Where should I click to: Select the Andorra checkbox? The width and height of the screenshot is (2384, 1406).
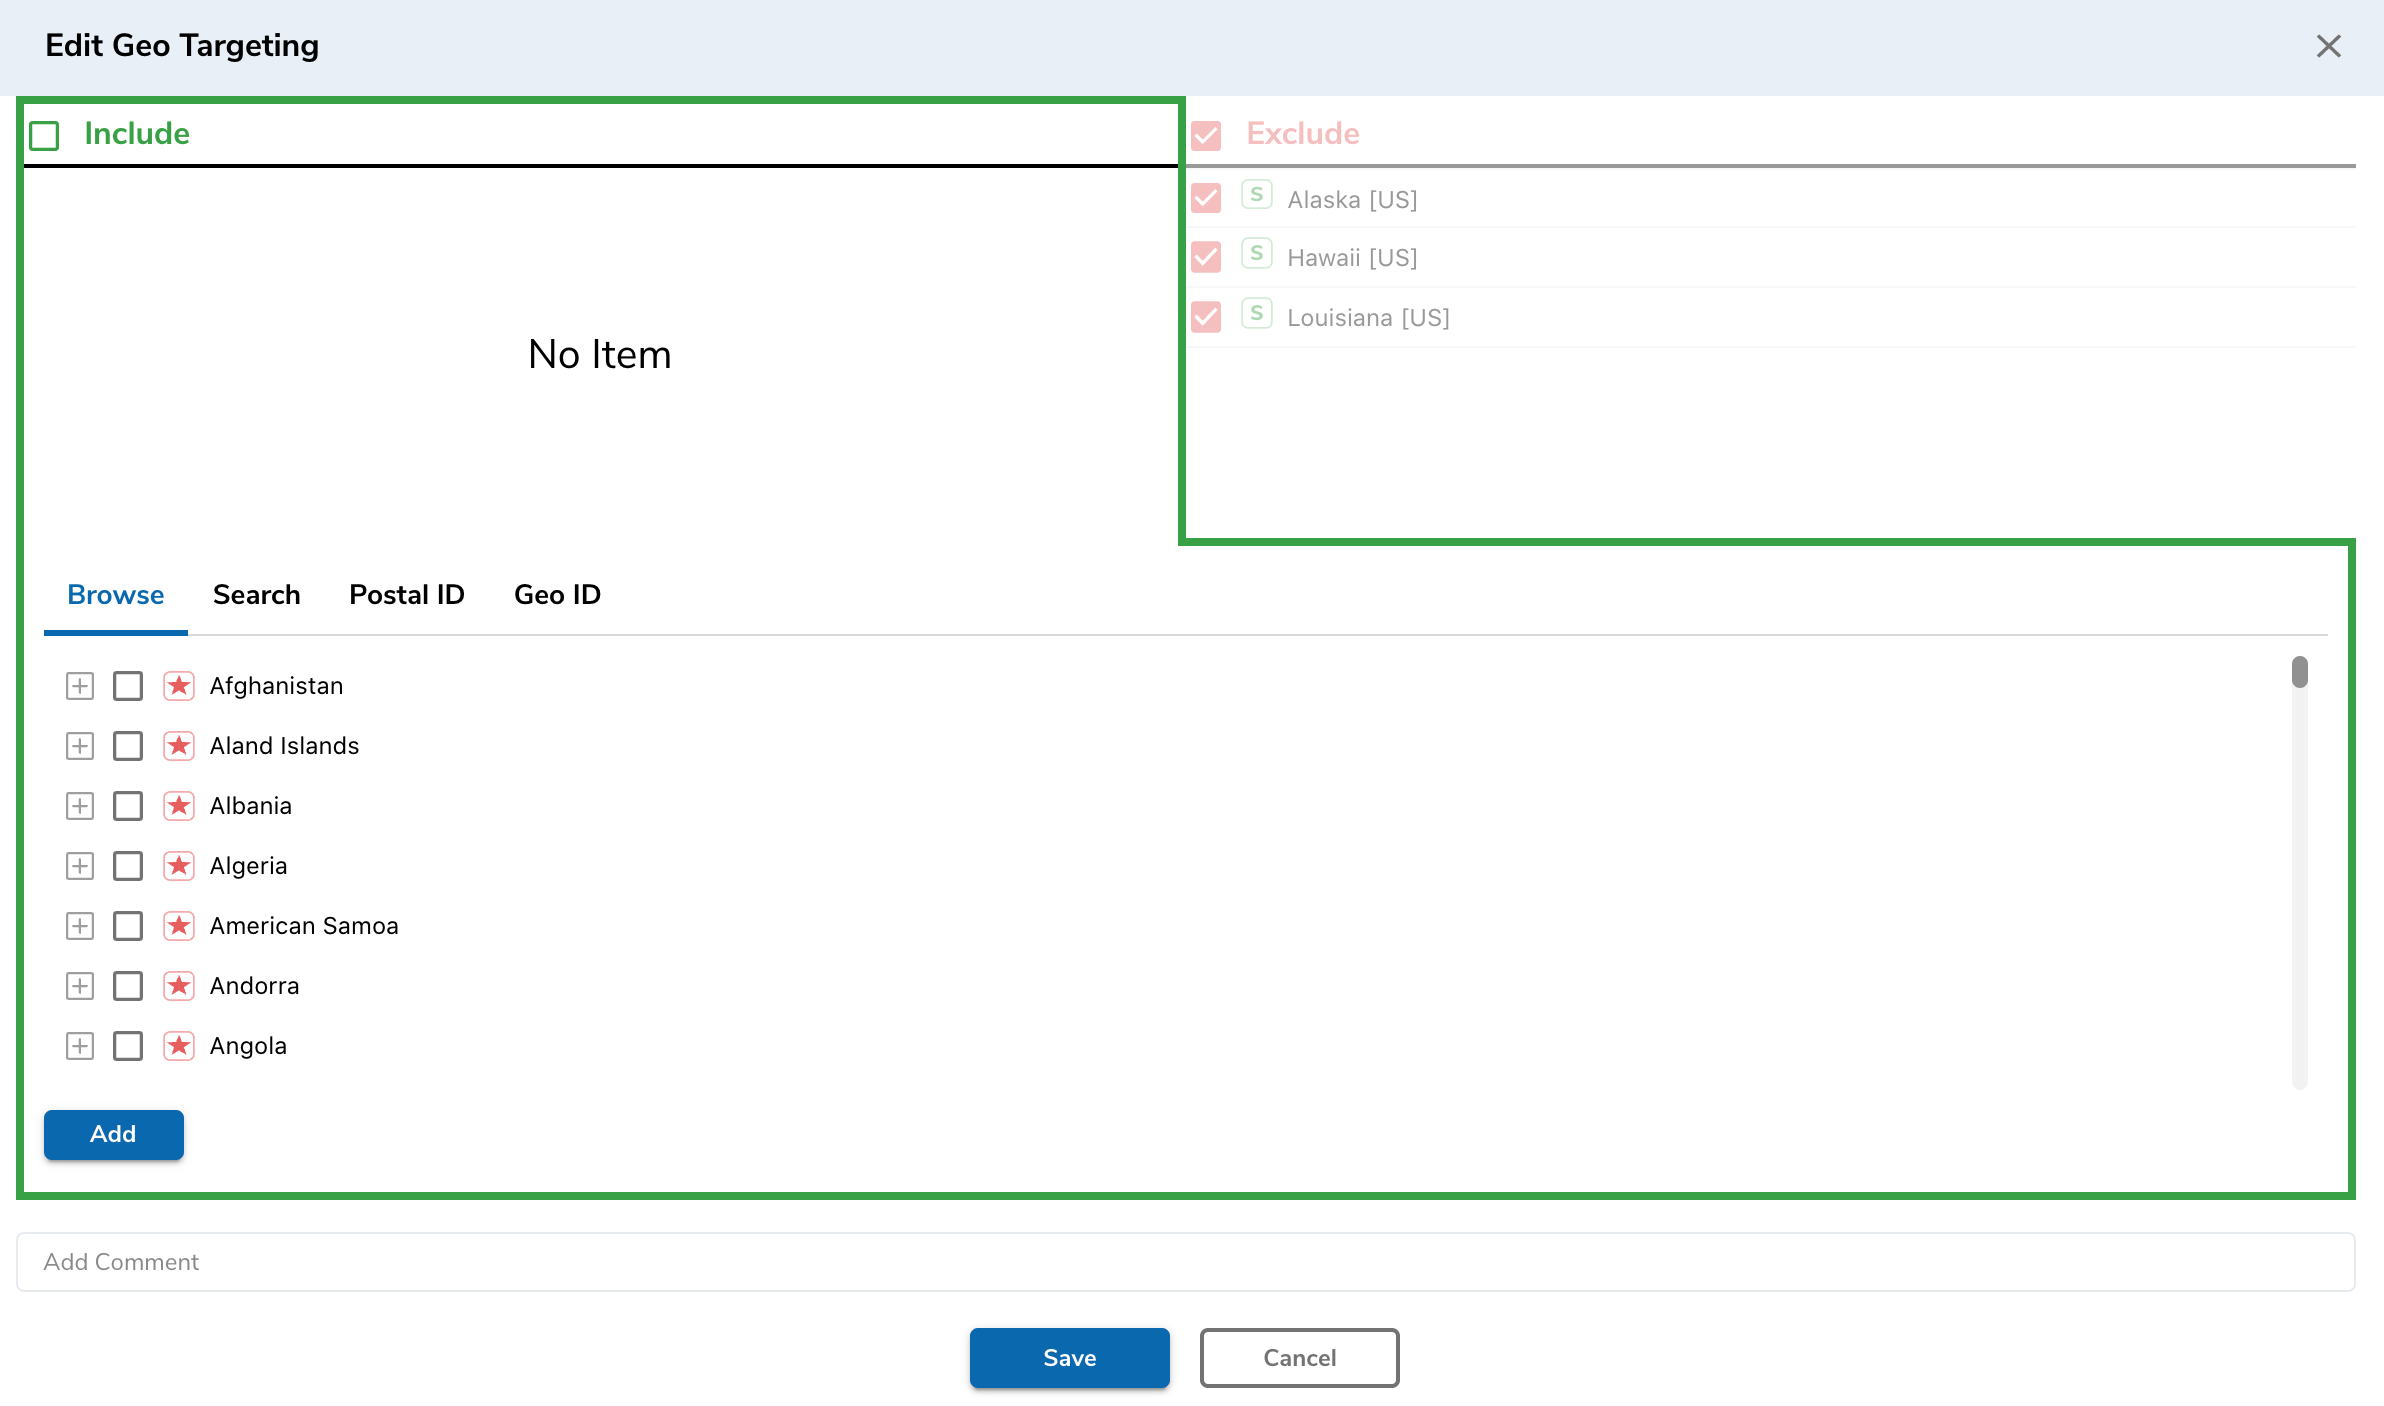[128, 986]
